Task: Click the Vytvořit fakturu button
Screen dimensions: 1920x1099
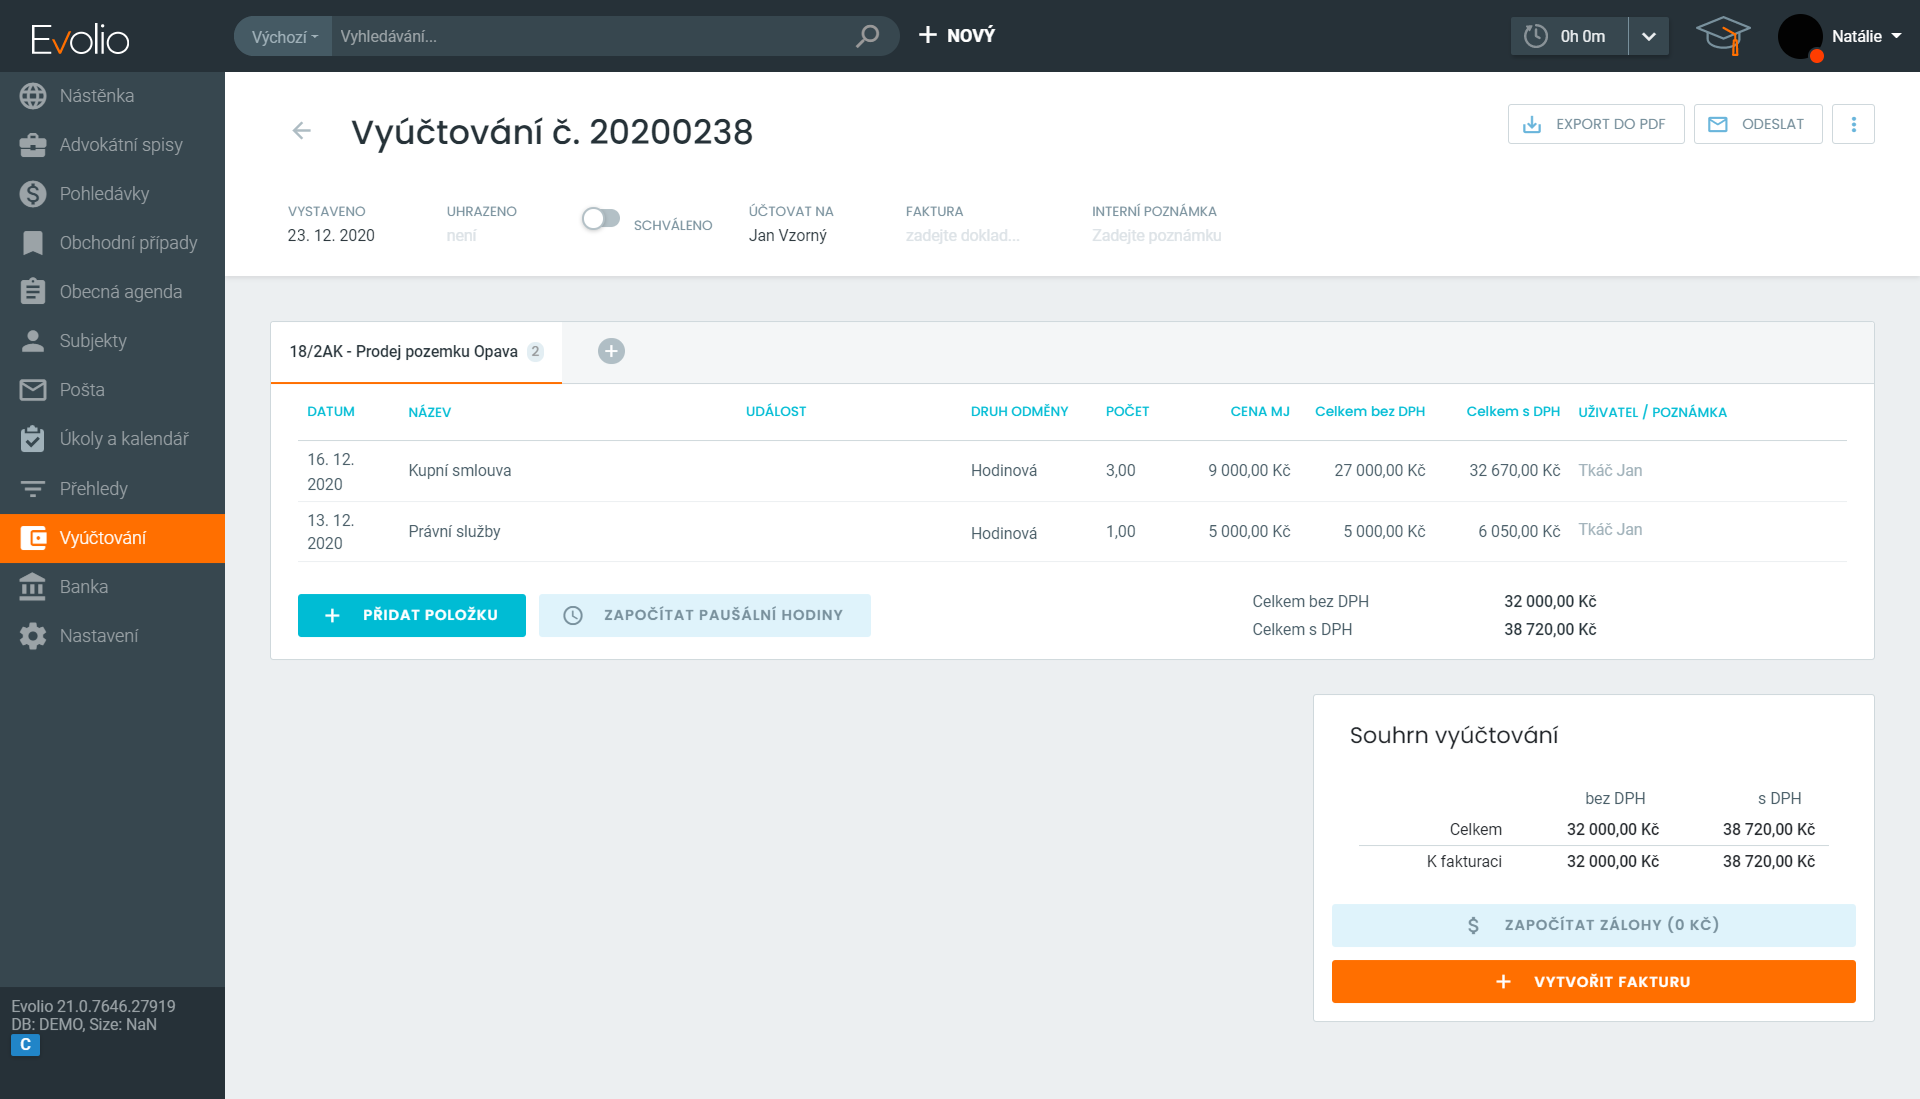Action: 1593,982
